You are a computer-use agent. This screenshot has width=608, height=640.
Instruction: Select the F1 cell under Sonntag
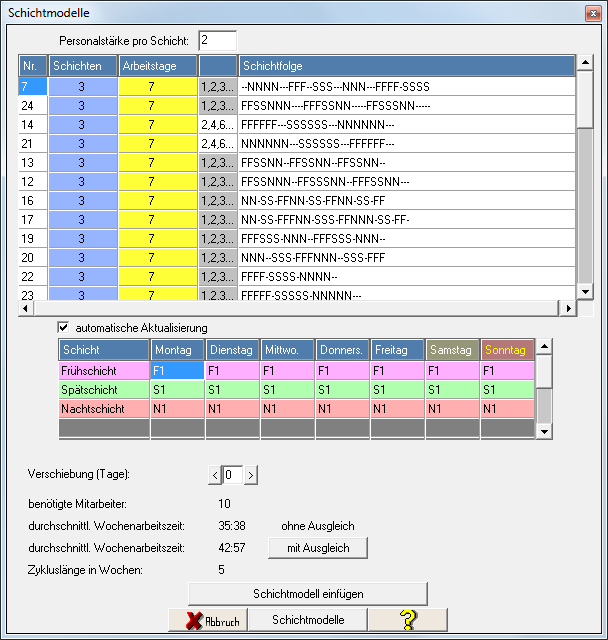[x=508, y=371]
